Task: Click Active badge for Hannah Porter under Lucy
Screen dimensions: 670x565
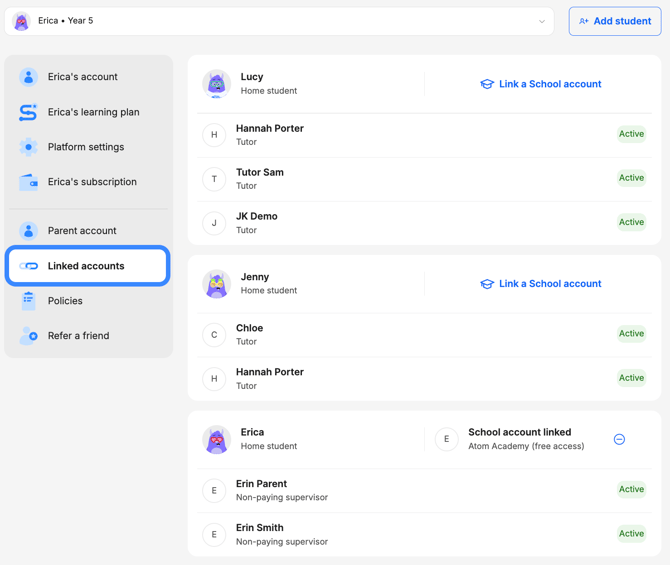Action: point(632,134)
